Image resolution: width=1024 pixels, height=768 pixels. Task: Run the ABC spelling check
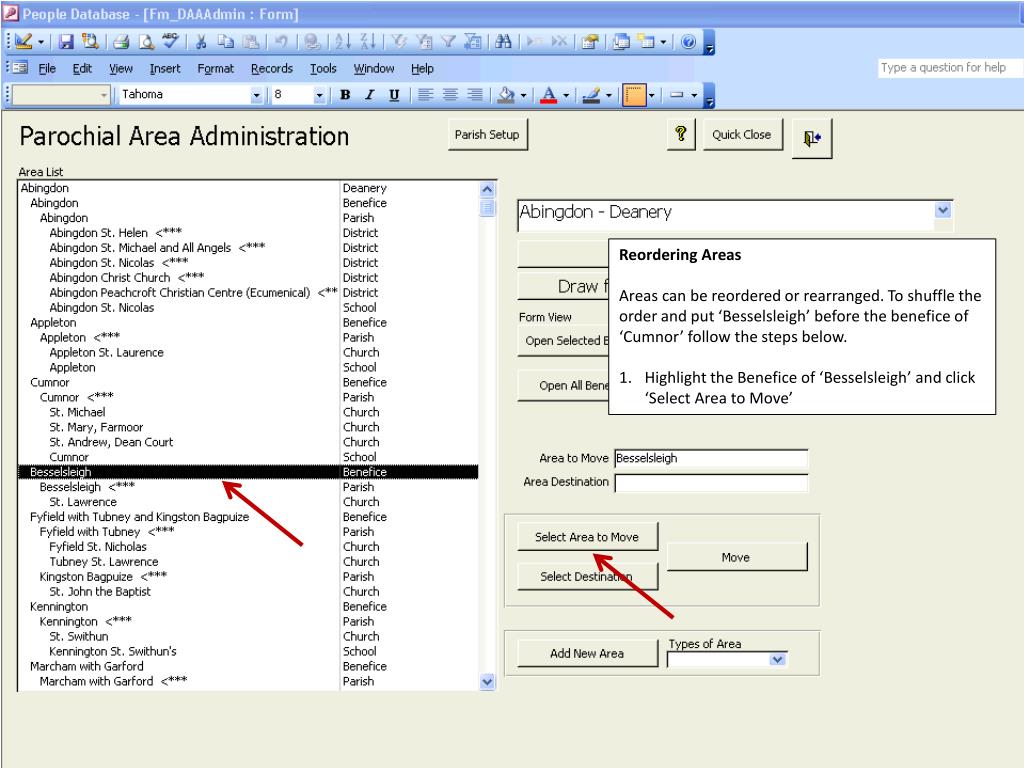point(170,42)
